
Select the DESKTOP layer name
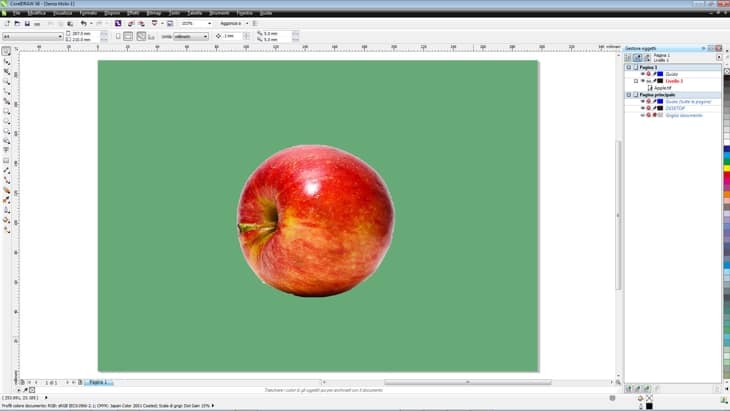[x=675, y=108]
